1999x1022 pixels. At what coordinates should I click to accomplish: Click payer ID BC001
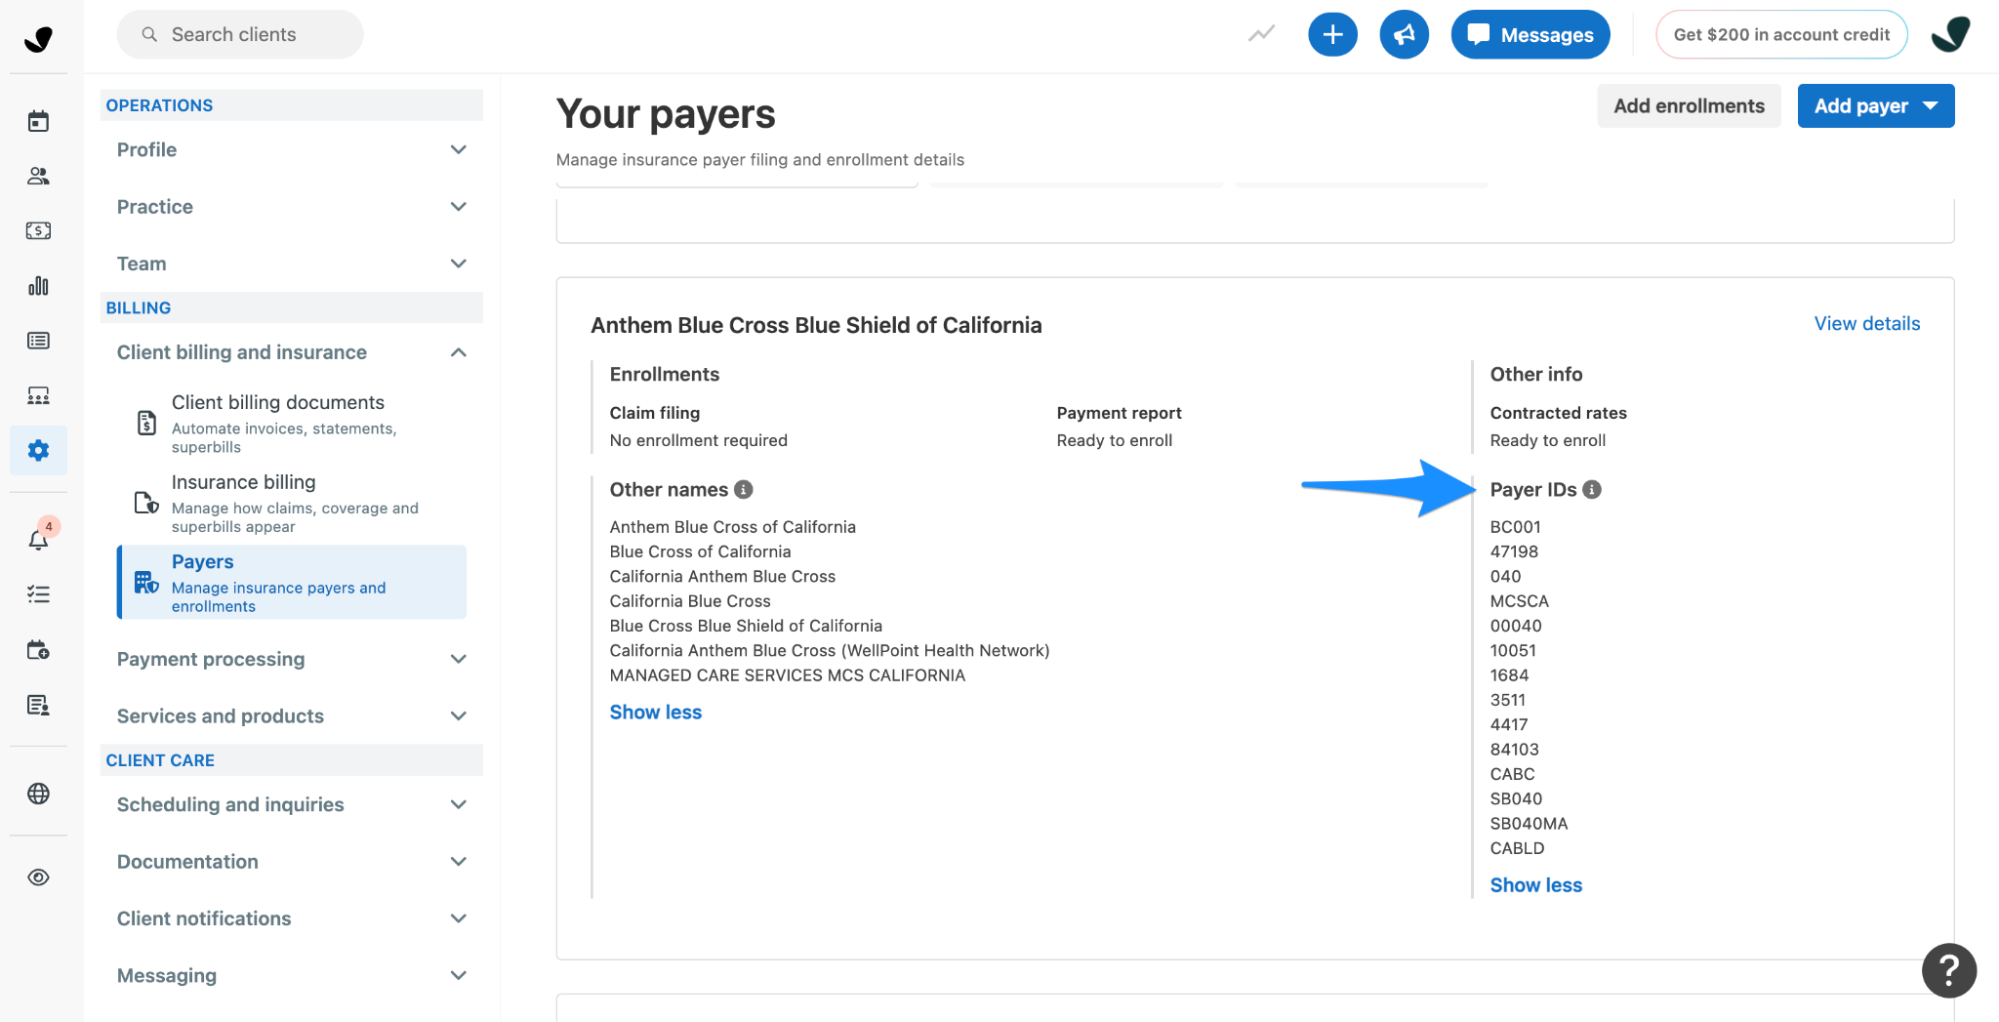[1514, 527]
